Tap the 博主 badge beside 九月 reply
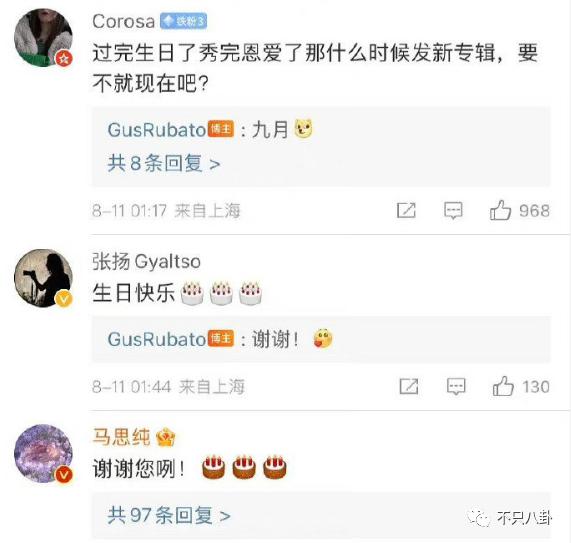The height and width of the screenshot is (543, 571). pos(221,130)
